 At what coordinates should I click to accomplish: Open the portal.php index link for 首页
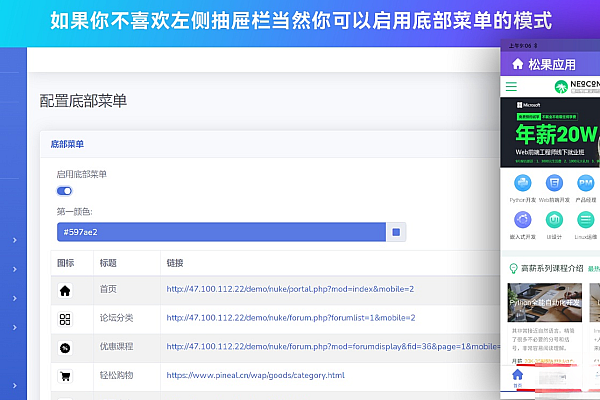click(290, 289)
